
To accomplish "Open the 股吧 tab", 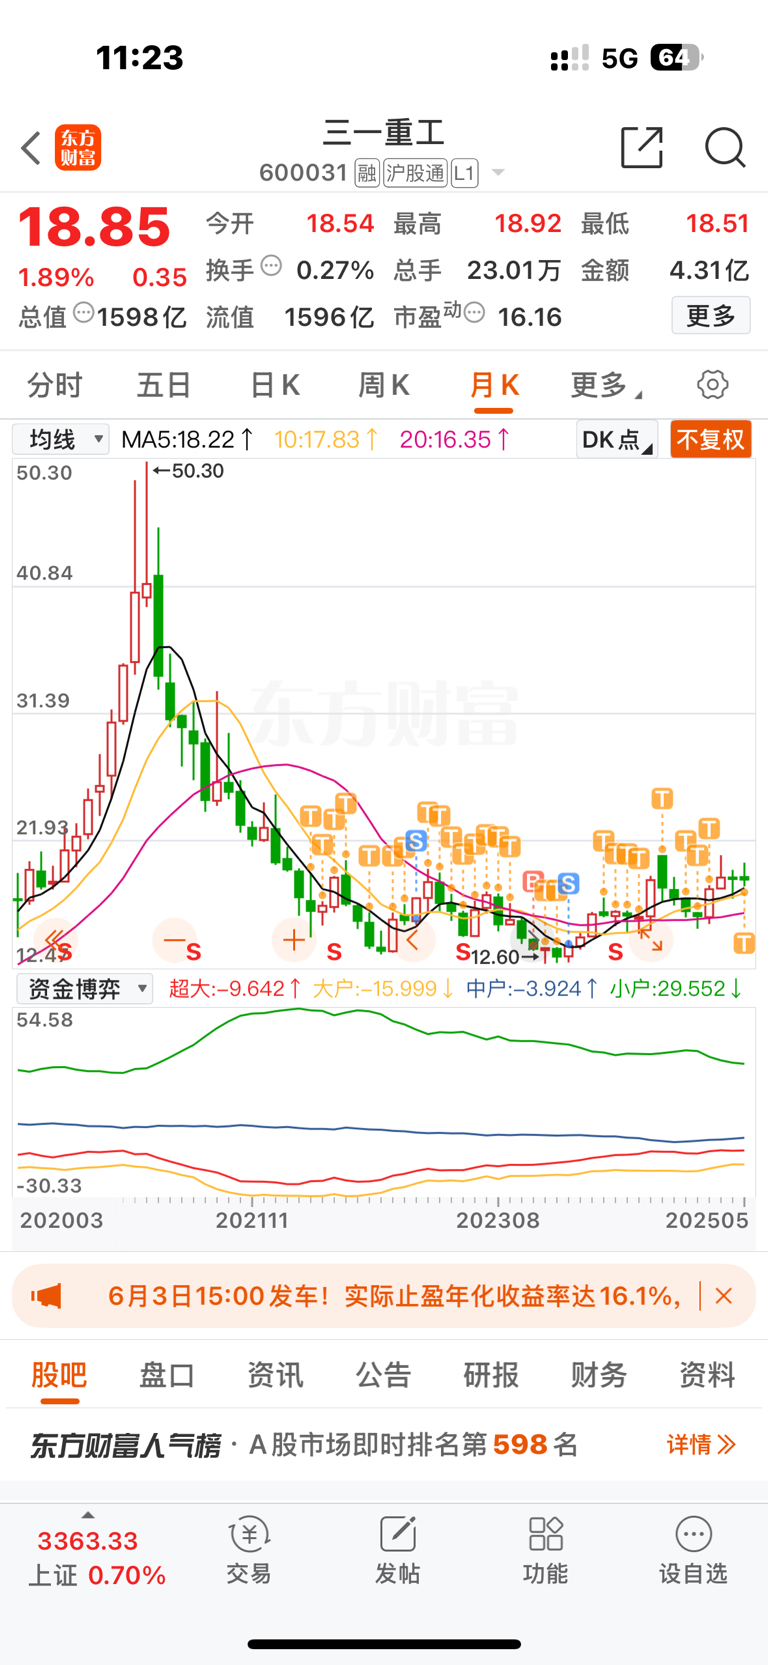I will [59, 1375].
